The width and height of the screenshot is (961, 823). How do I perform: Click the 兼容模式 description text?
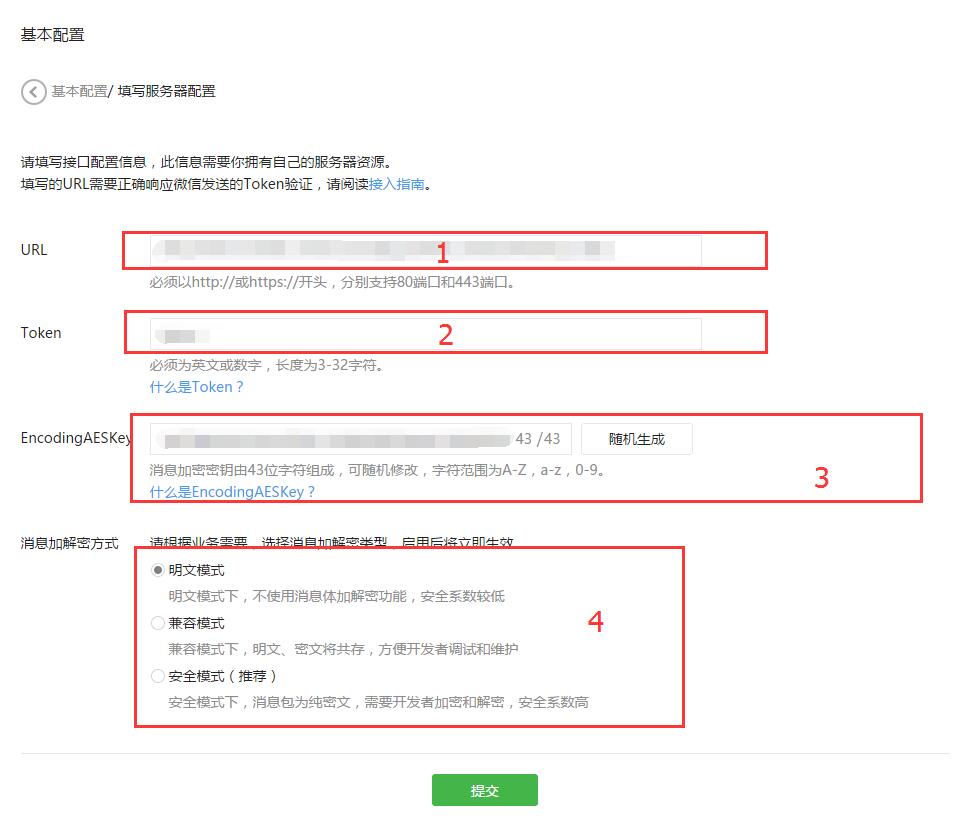click(x=343, y=649)
